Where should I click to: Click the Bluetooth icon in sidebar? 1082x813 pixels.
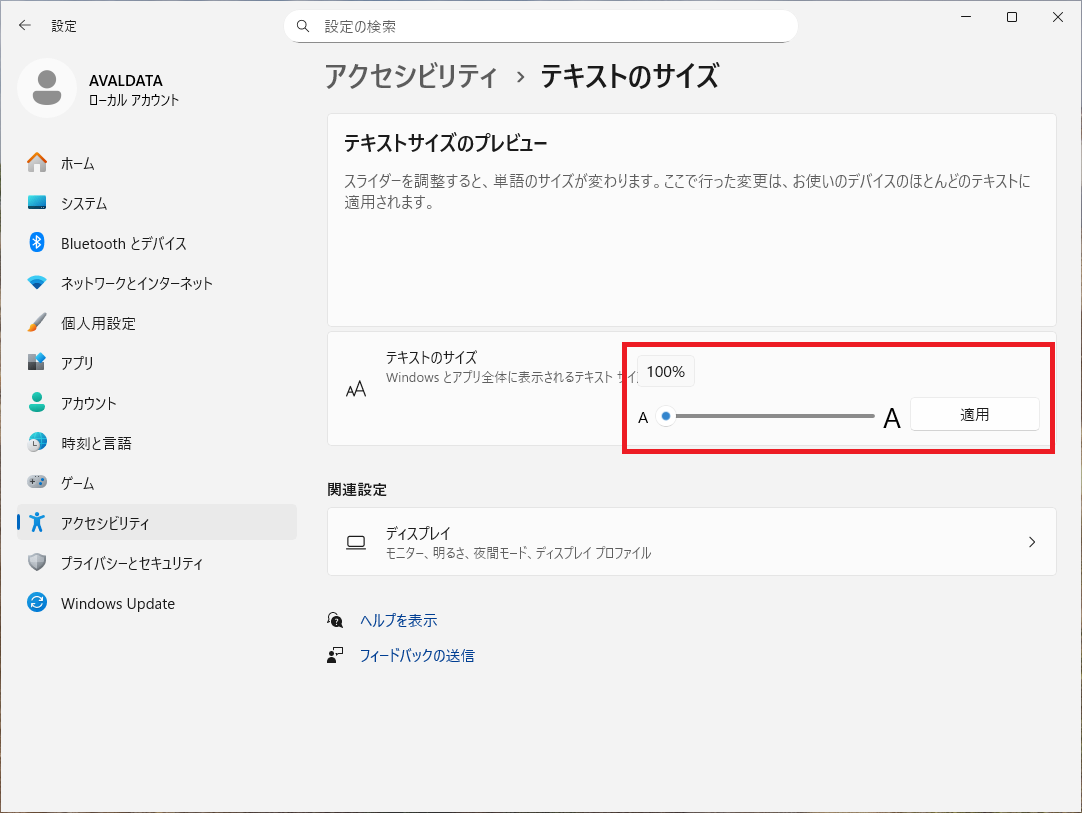(37, 242)
